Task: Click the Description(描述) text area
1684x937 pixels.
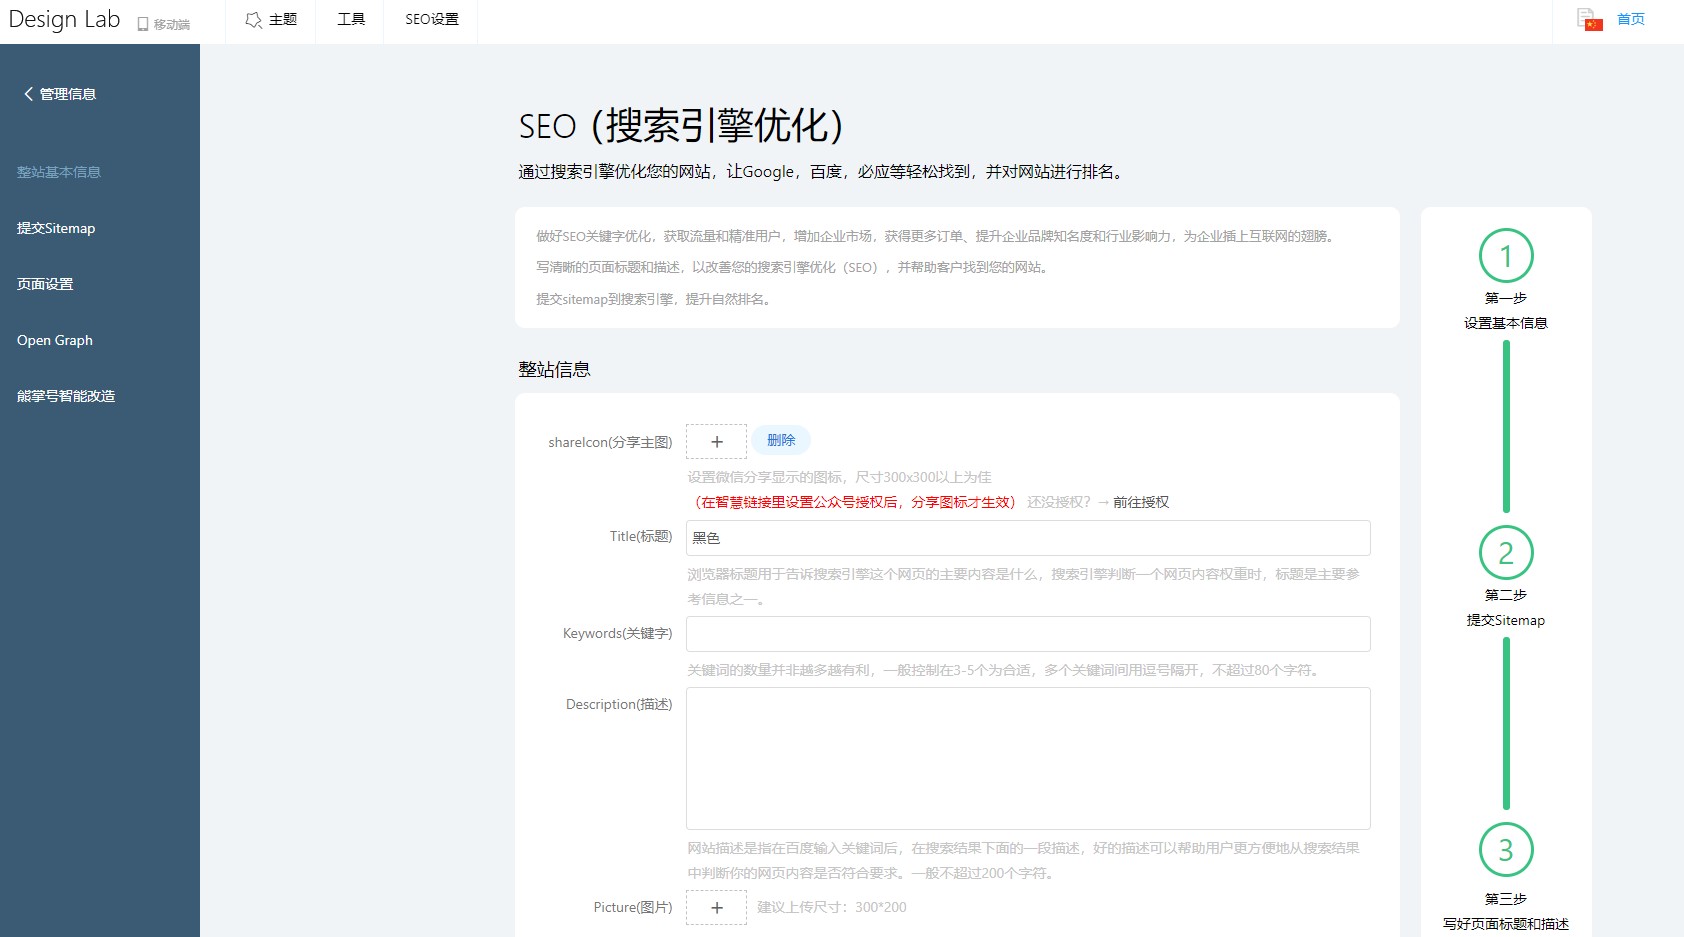Action: [x=1028, y=758]
